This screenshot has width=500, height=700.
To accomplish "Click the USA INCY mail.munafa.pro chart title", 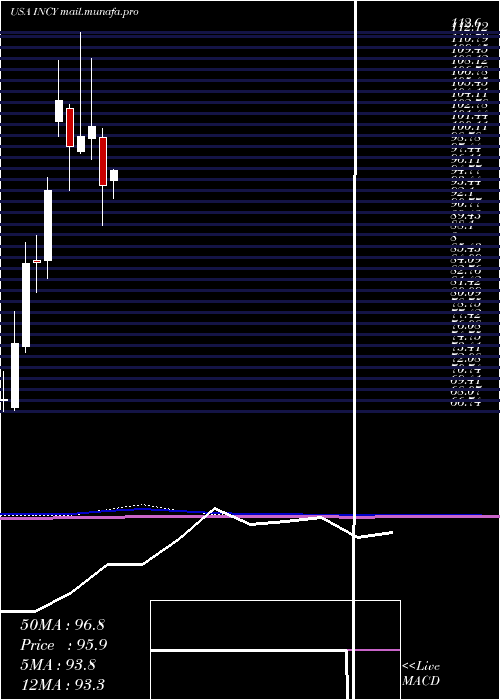I will coord(74,12).
